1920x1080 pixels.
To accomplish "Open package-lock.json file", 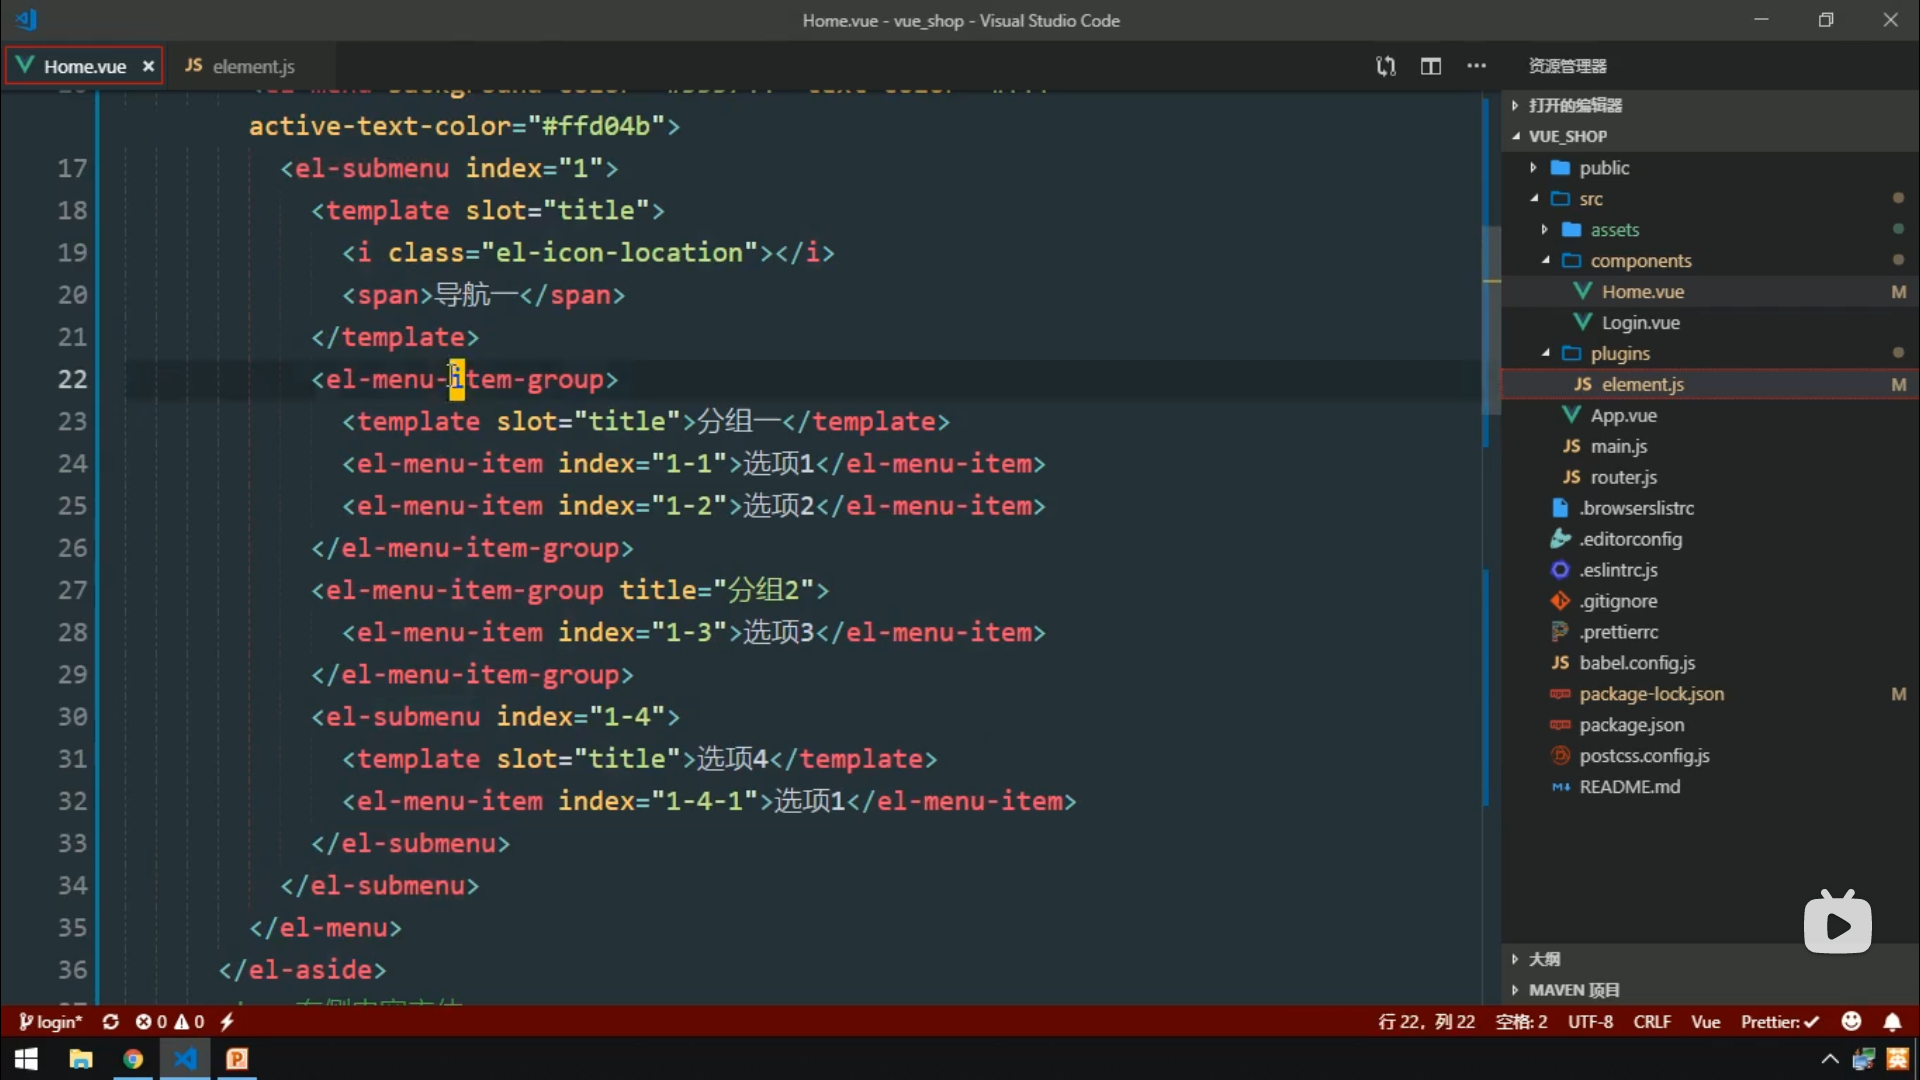I will [1651, 695].
